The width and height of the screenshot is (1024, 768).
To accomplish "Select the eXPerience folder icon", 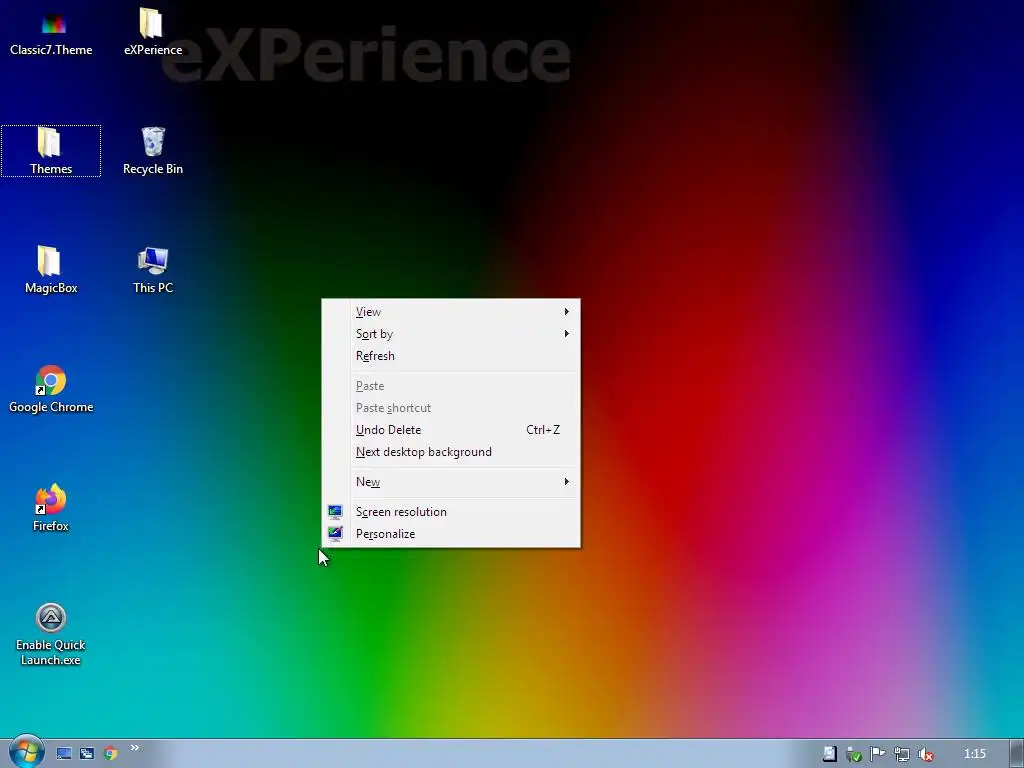I will [x=153, y=33].
